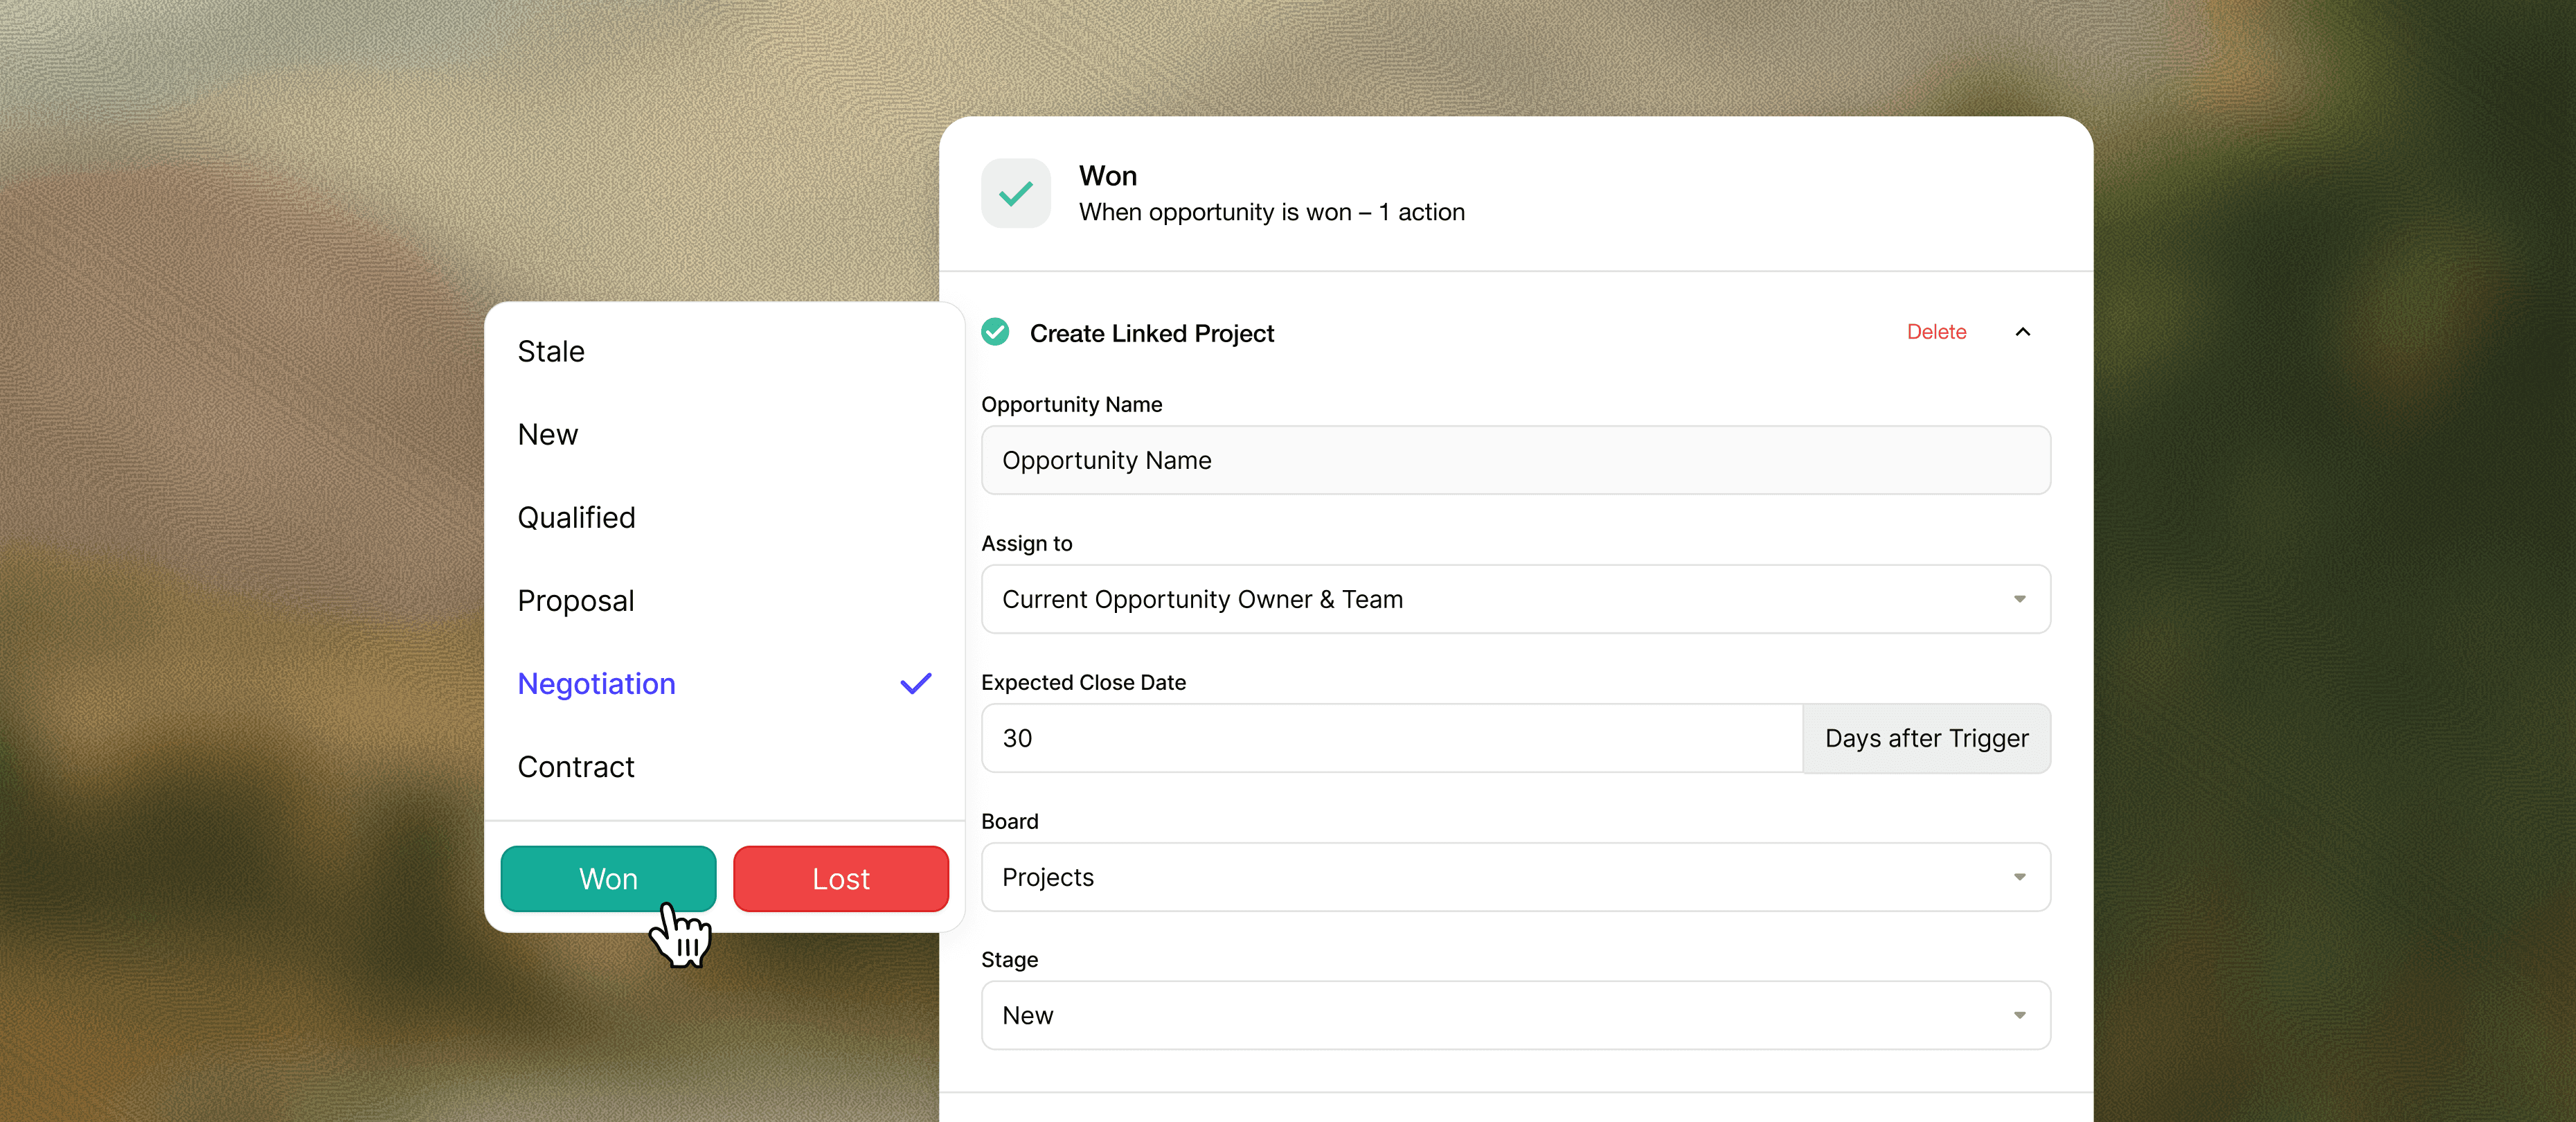Image resolution: width=2576 pixels, height=1122 pixels.
Task: Click the green circle check beside Create Linked Project
Action: tap(995, 332)
